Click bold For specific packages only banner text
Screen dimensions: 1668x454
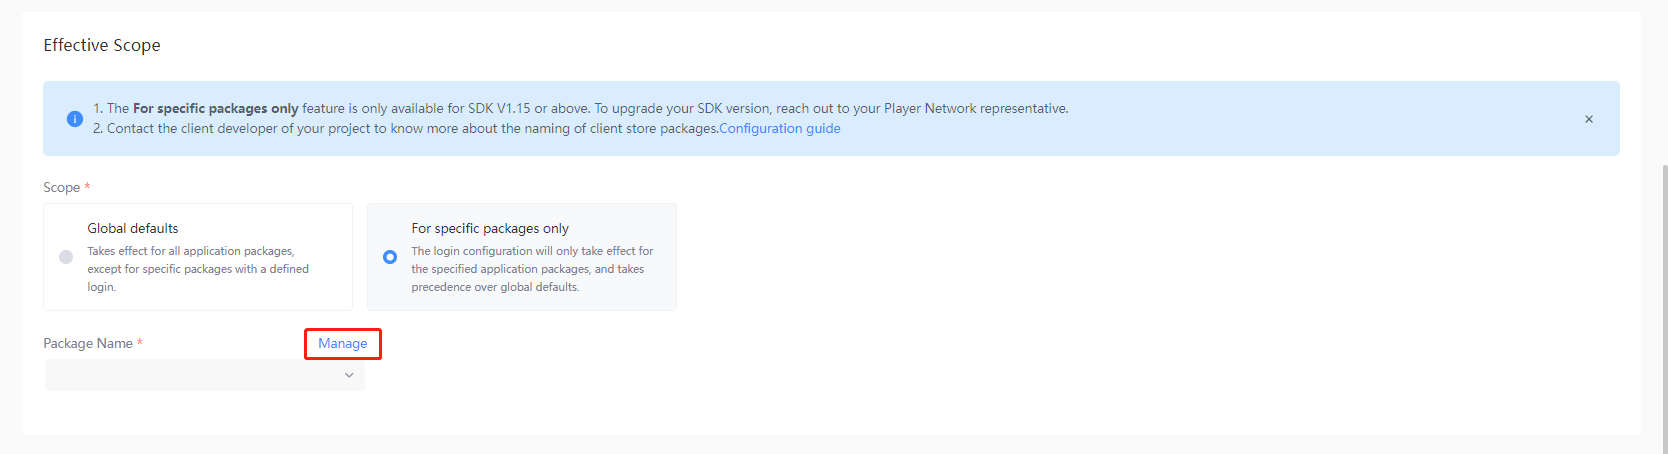click(x=215, y=109)
